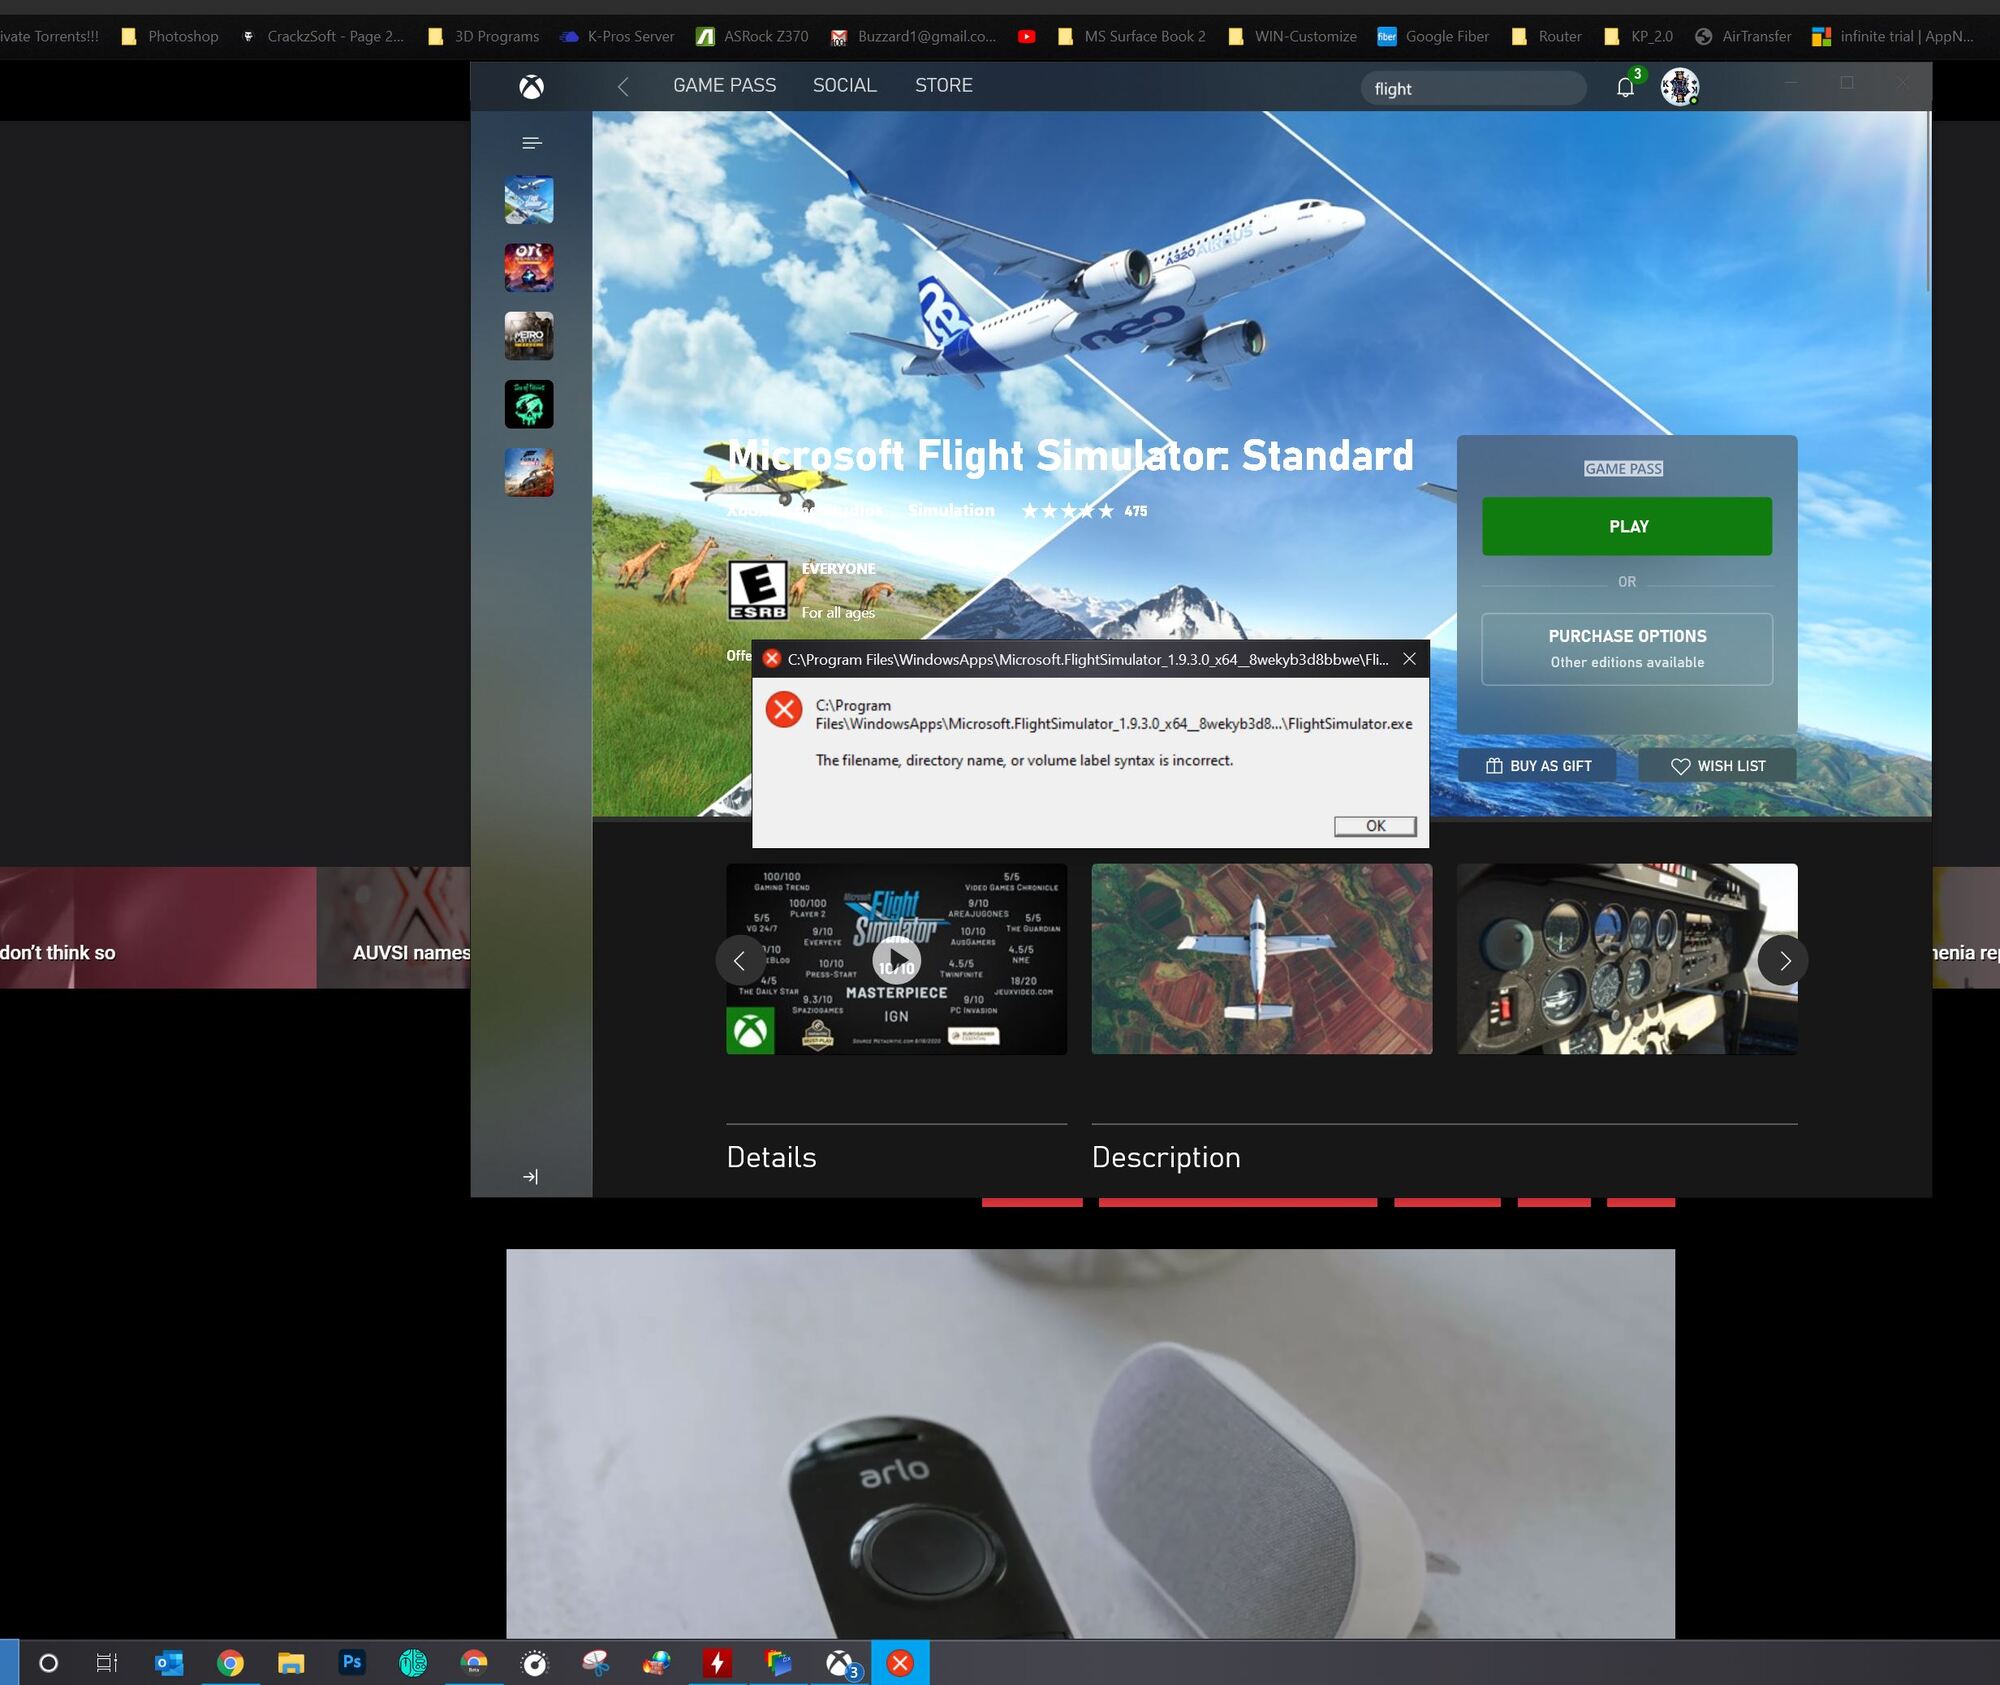Expand the sidebar hamburger menu
2000x1685 pixels.
point(532,143)
